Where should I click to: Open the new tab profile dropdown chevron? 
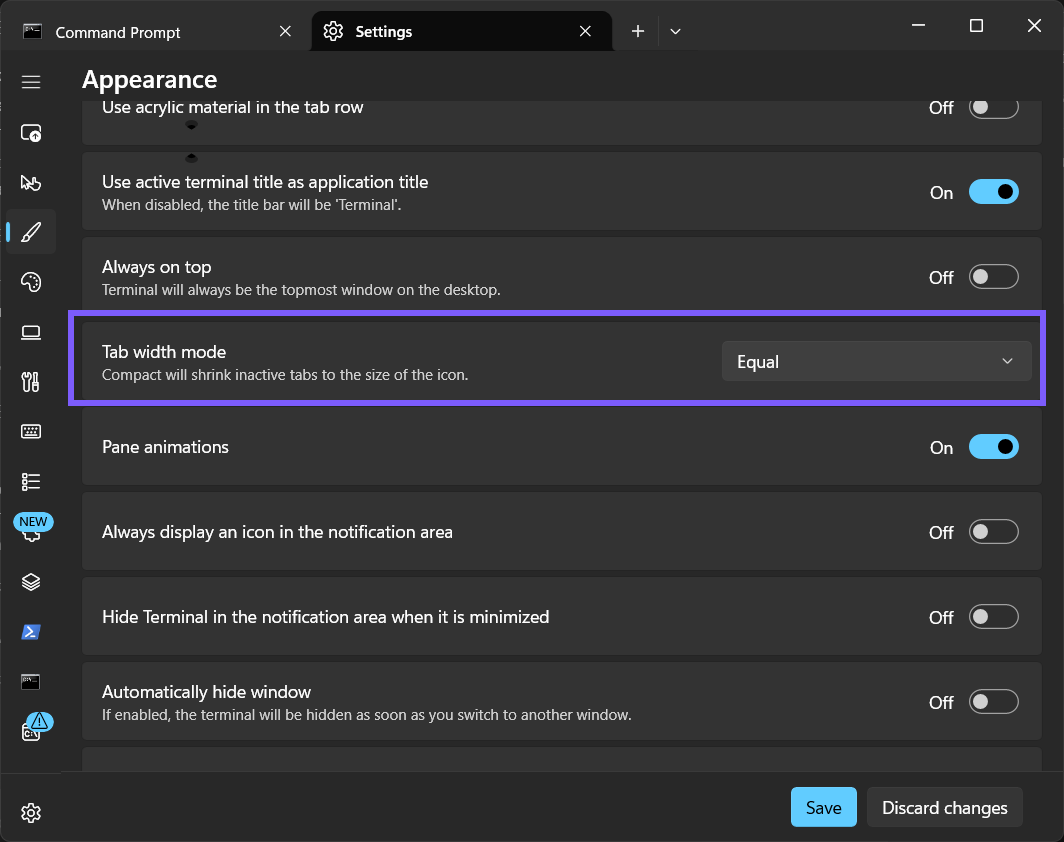[x=675, y=31]
